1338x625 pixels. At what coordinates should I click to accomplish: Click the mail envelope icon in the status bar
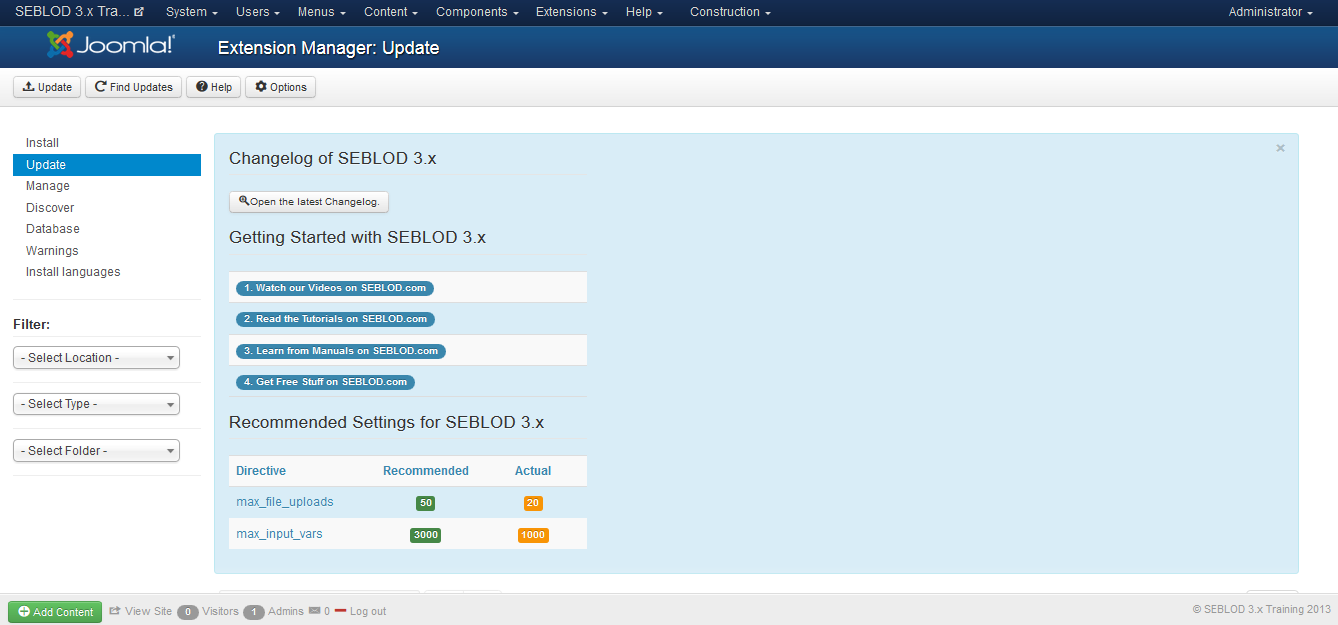314,611
